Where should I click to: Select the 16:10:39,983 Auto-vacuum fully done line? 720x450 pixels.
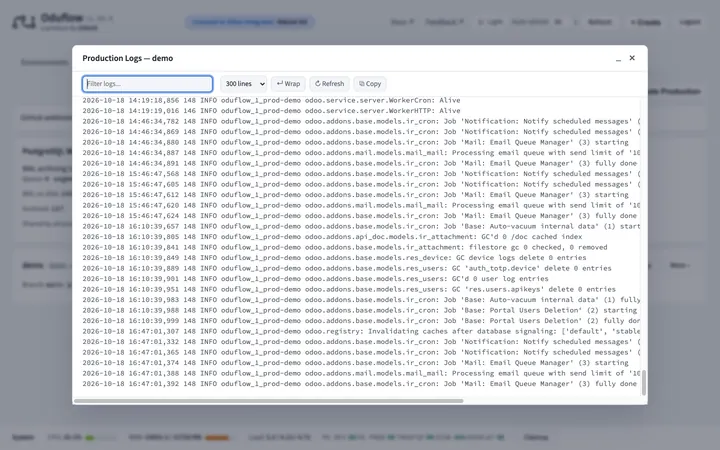tap(361, 300)
